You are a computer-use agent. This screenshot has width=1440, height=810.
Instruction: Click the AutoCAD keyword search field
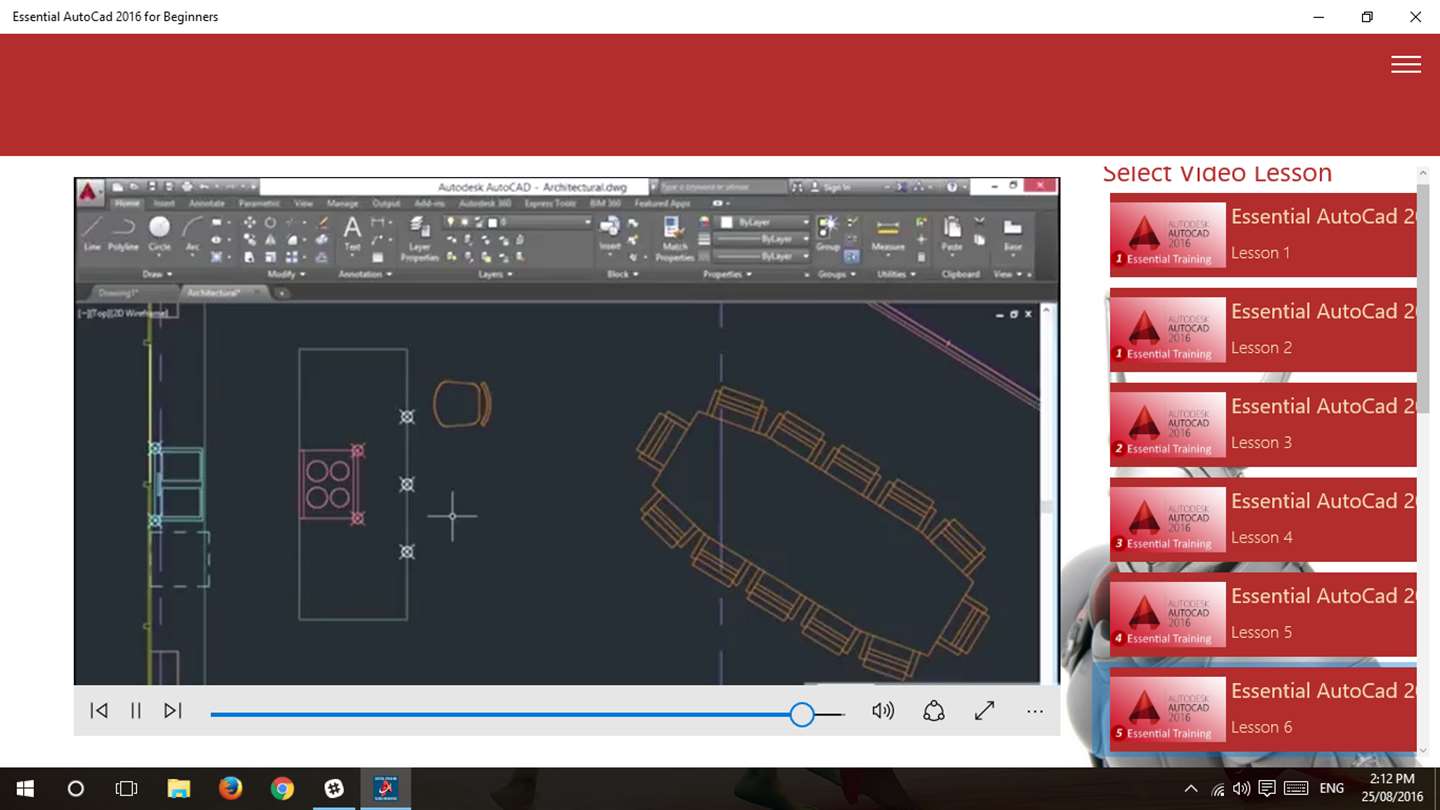[722, 187]
